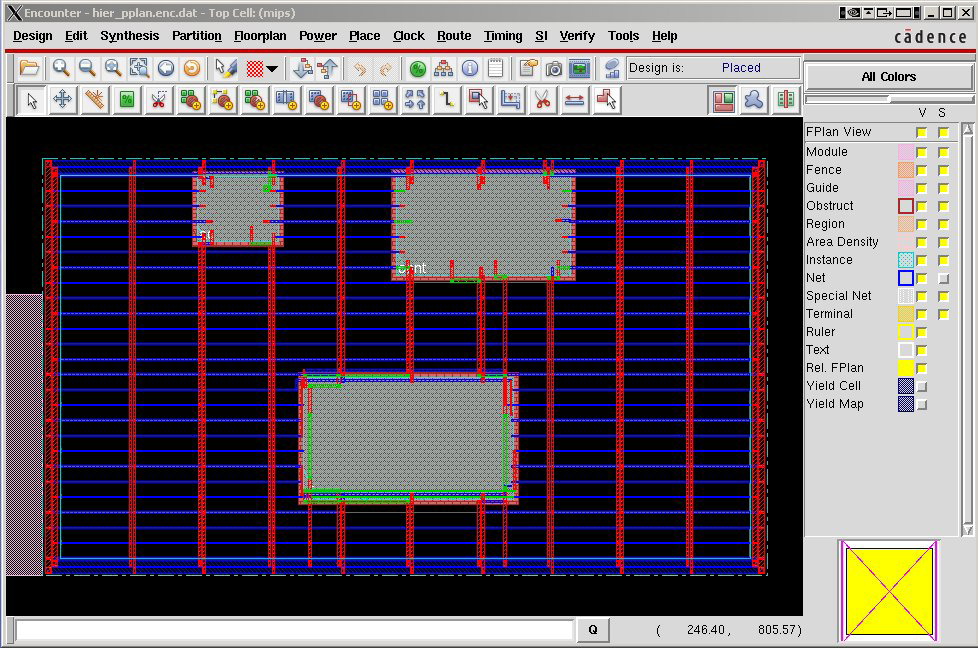Open the highlight color dropdown arrow
The height and width of the screenshot is (648, 978).
273,69
